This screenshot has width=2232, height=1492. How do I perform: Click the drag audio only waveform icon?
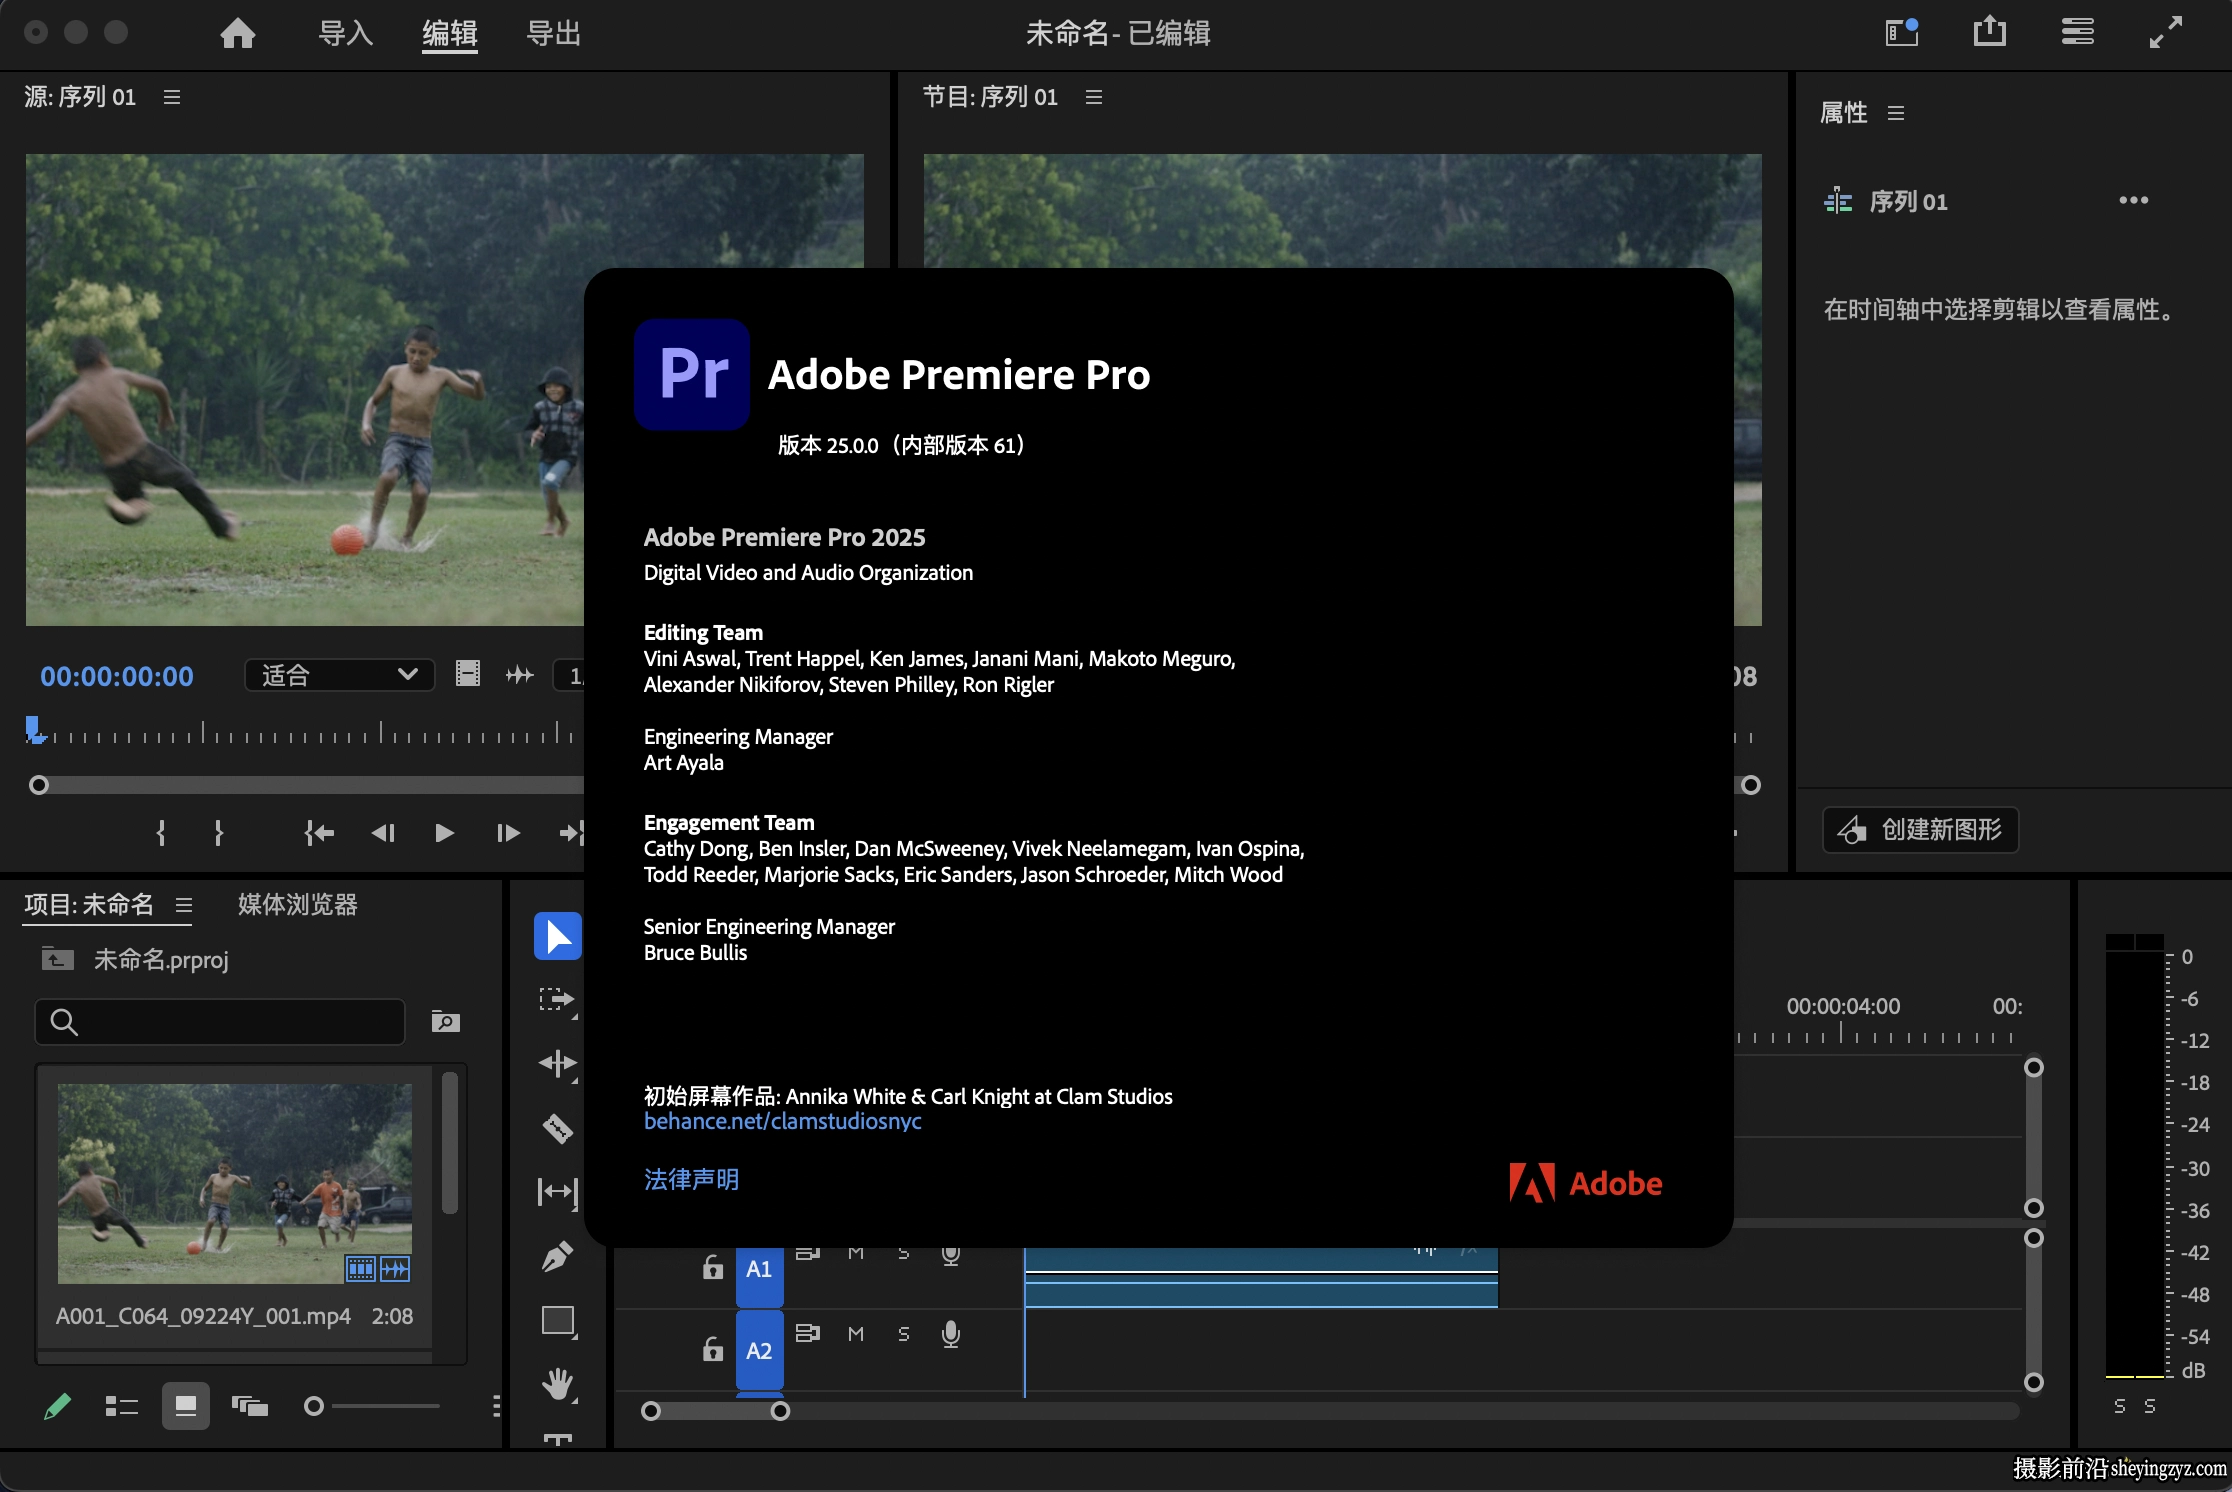(x=520, y=675)
